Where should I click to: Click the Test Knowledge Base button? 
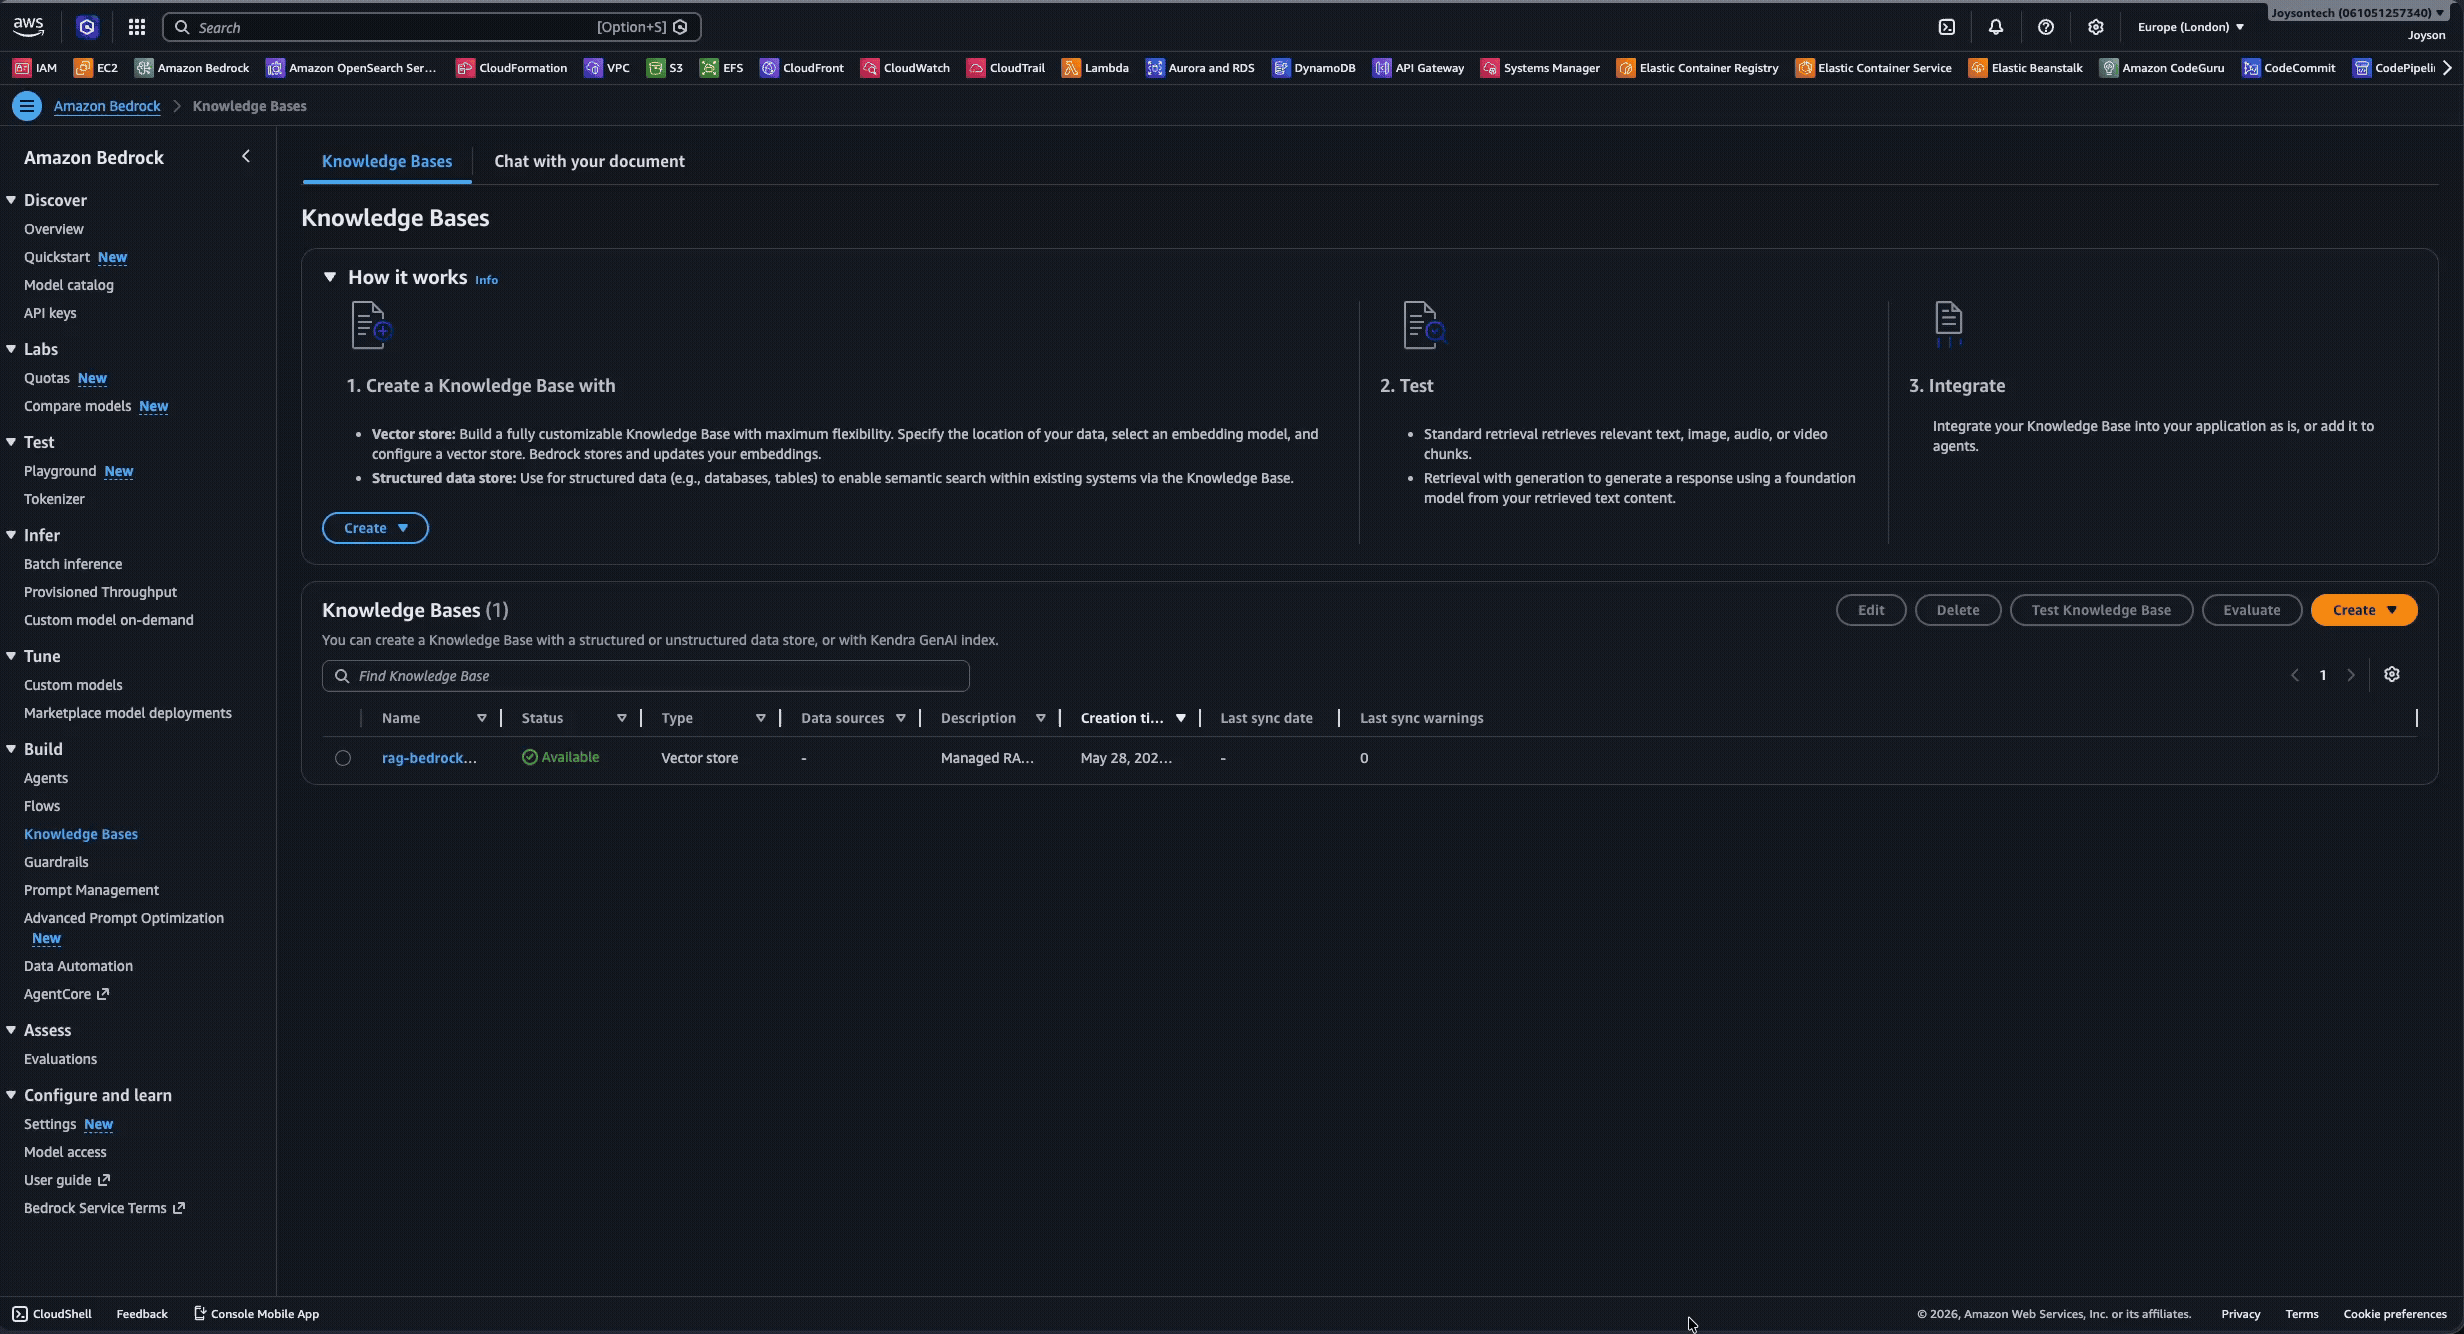click(x=2101, y=610)
